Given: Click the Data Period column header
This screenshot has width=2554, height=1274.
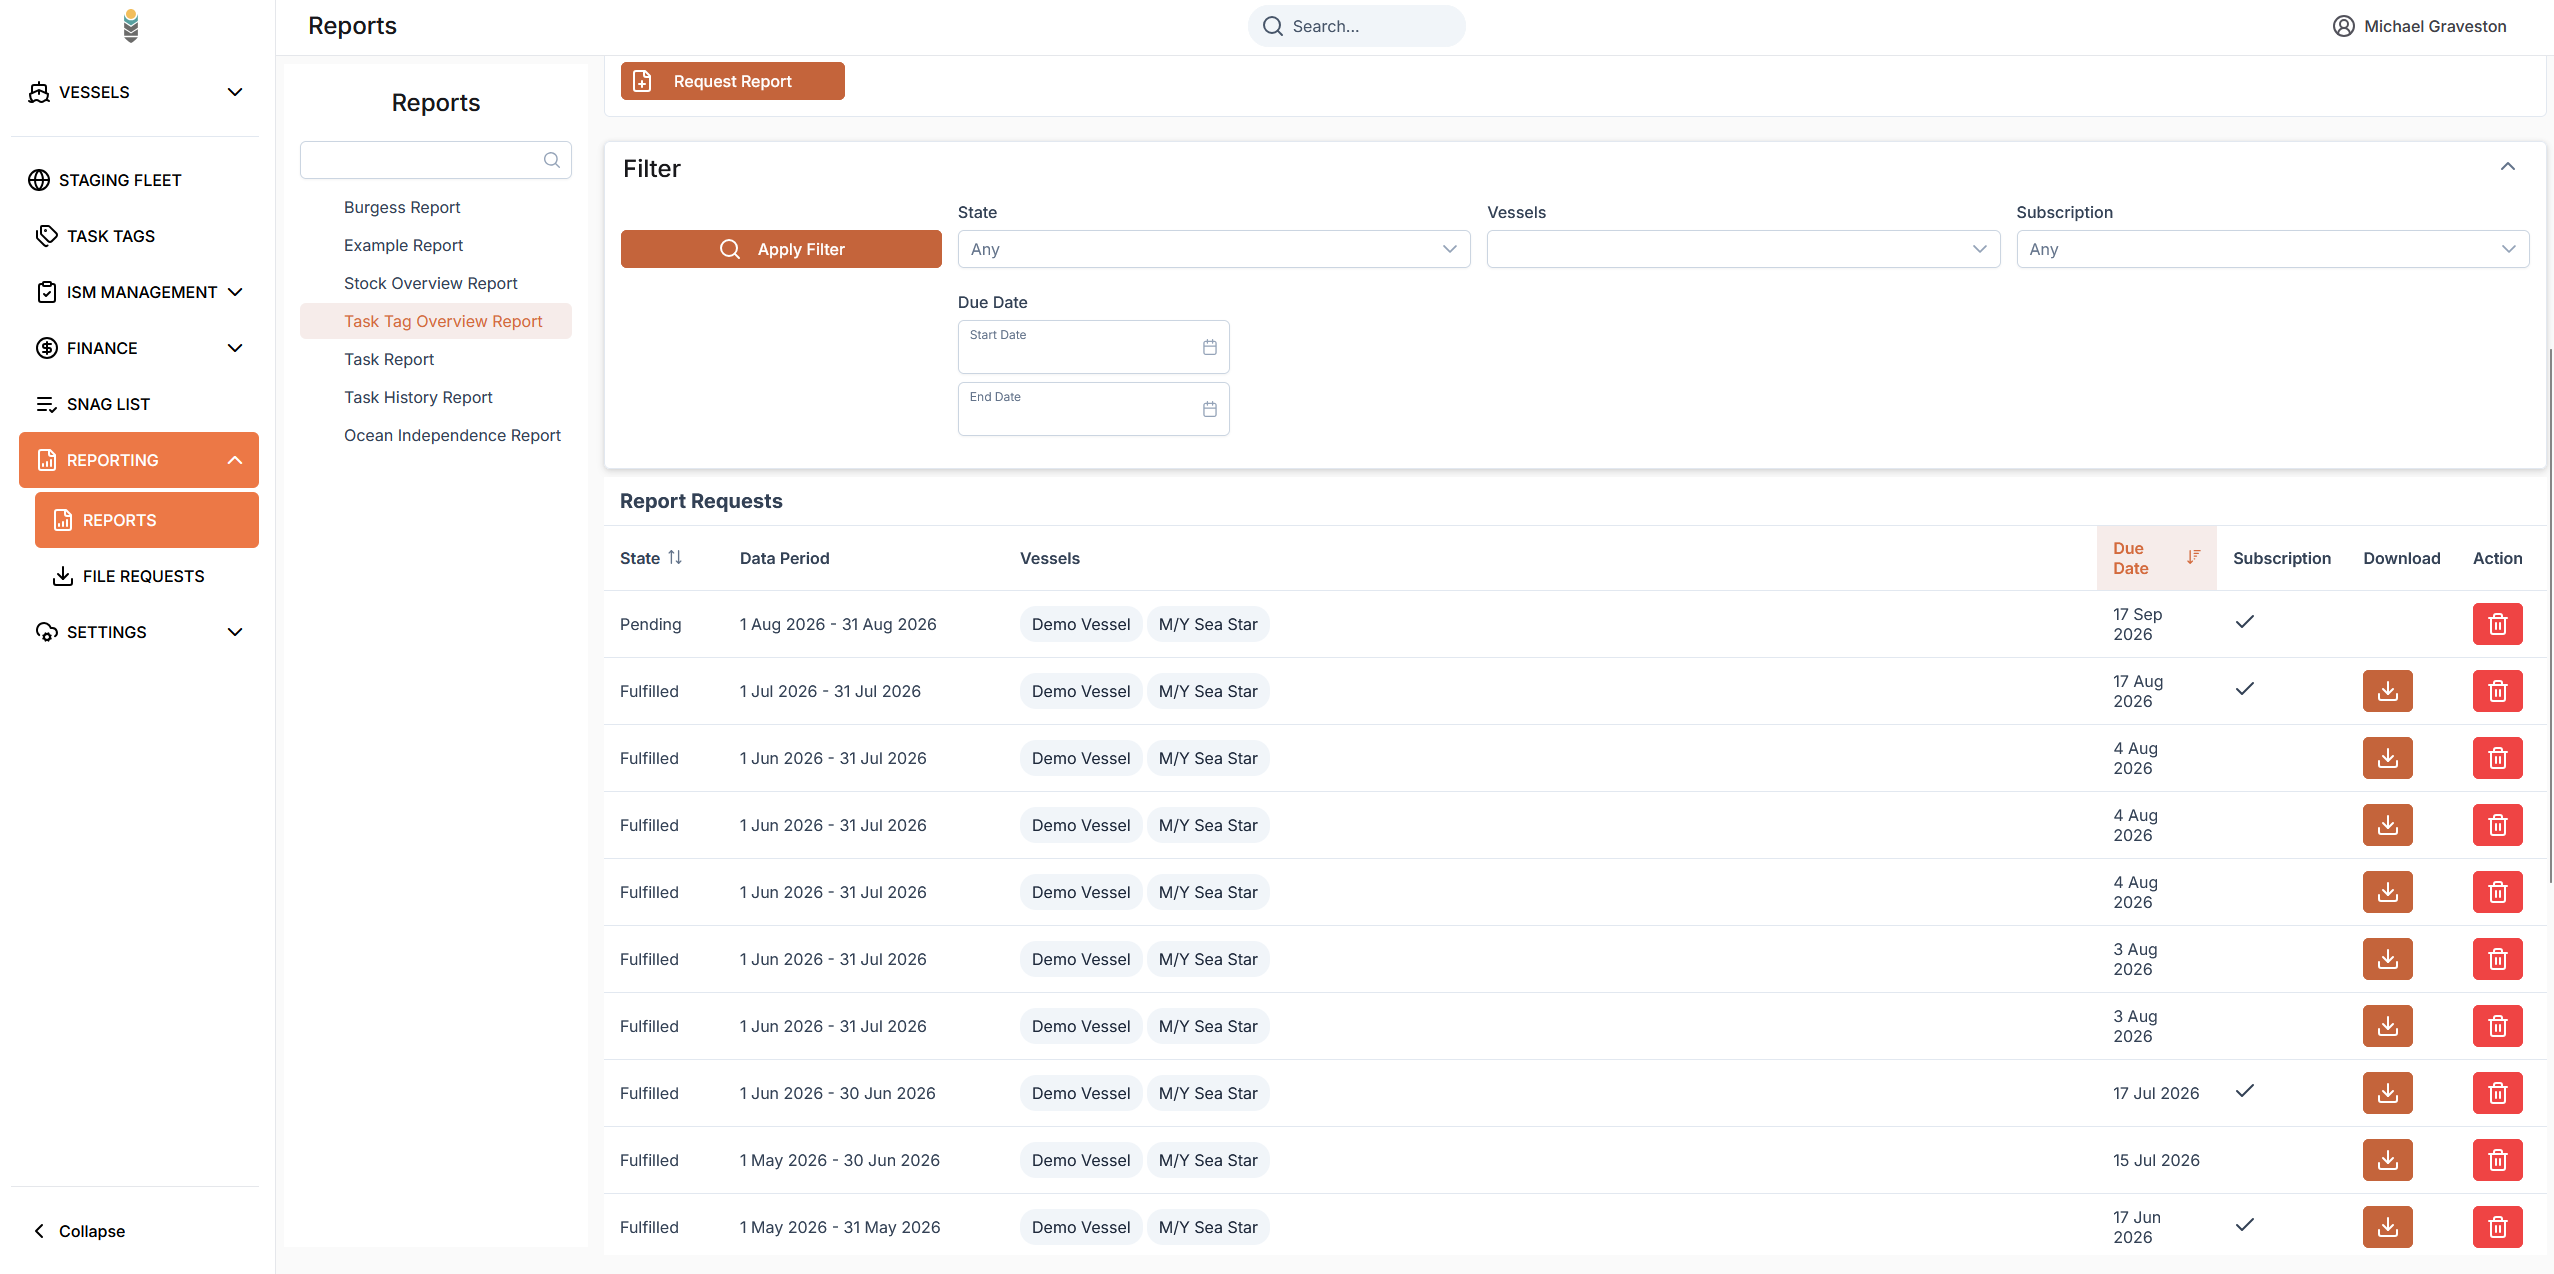Looking at the screenshot, I should pos(785,558).
